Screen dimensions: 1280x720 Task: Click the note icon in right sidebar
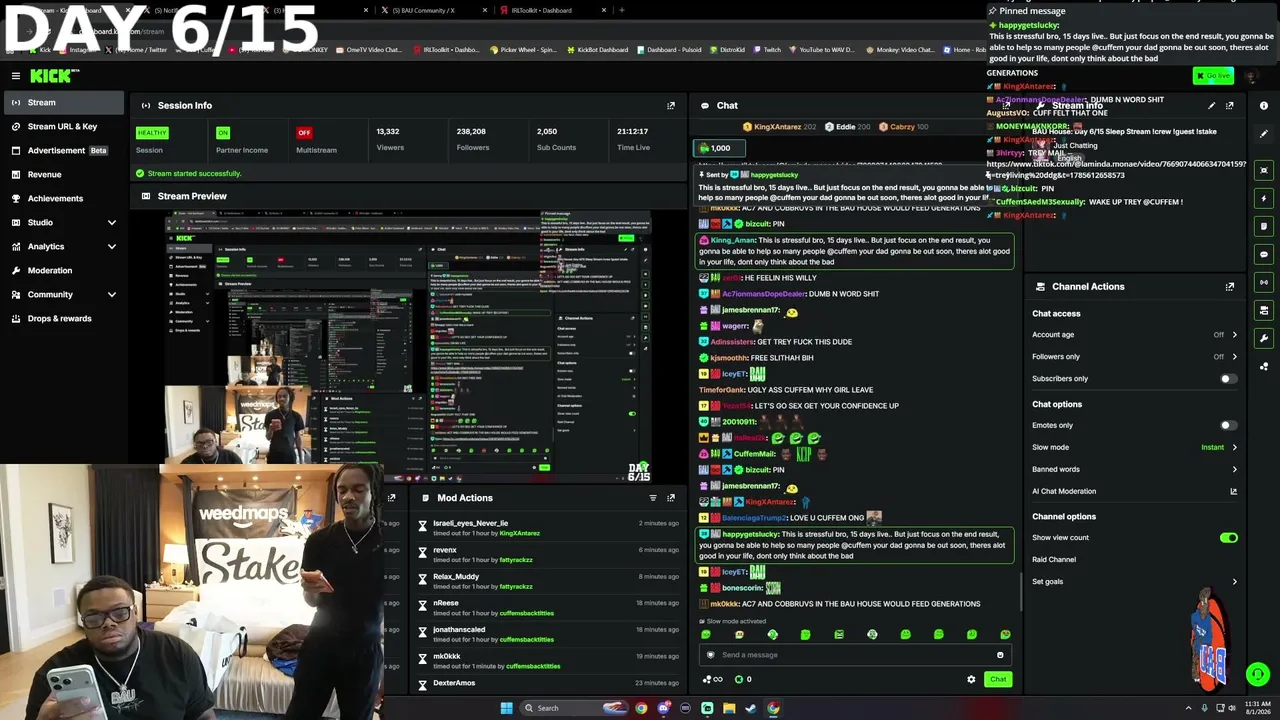(1264, 226)
